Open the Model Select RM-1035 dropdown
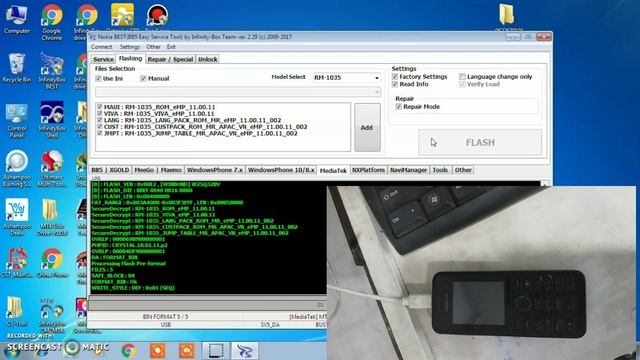 [x=347, y=78]
